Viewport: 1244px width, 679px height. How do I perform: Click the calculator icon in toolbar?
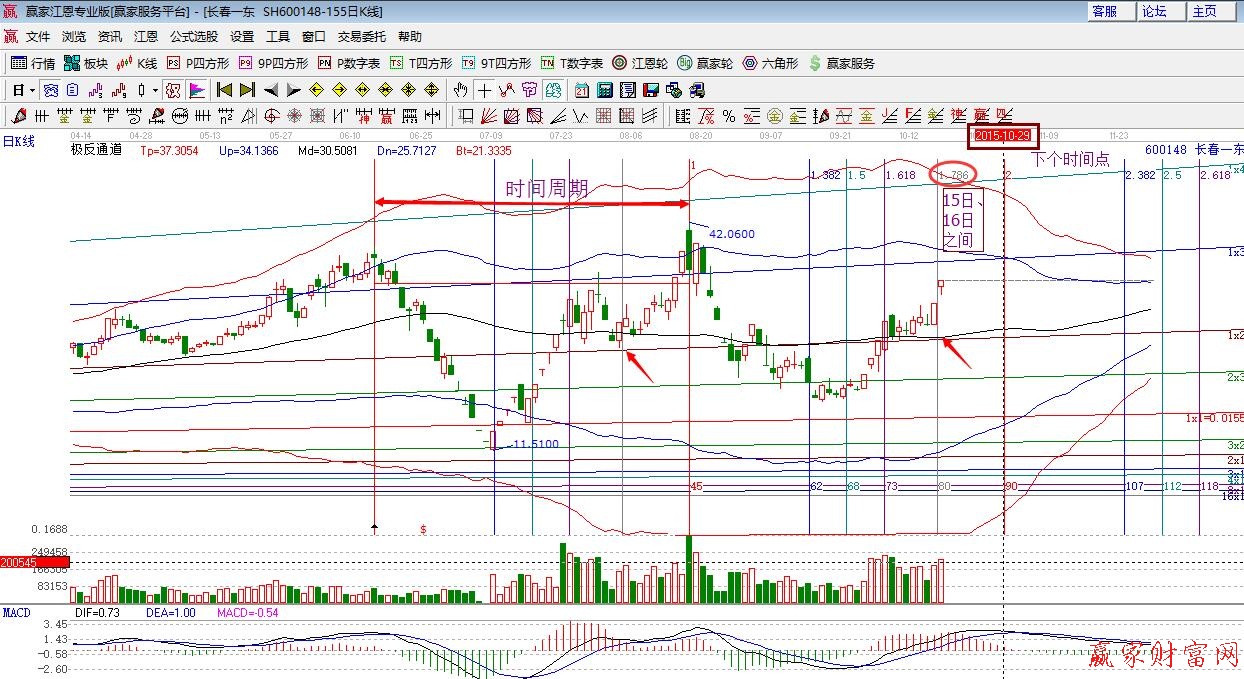coord(604,90)
